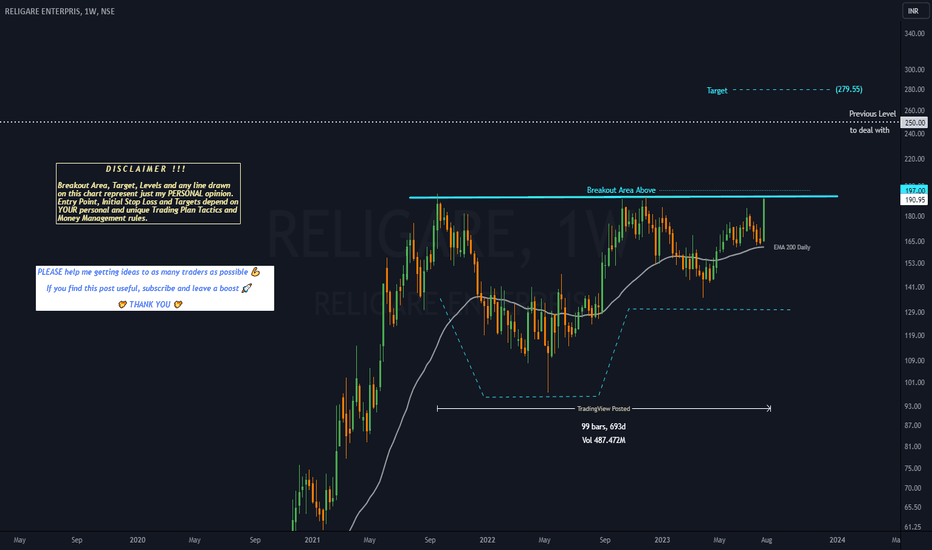Click the 165.00 price scale label

pyautogui.click(x=914, y=241)
